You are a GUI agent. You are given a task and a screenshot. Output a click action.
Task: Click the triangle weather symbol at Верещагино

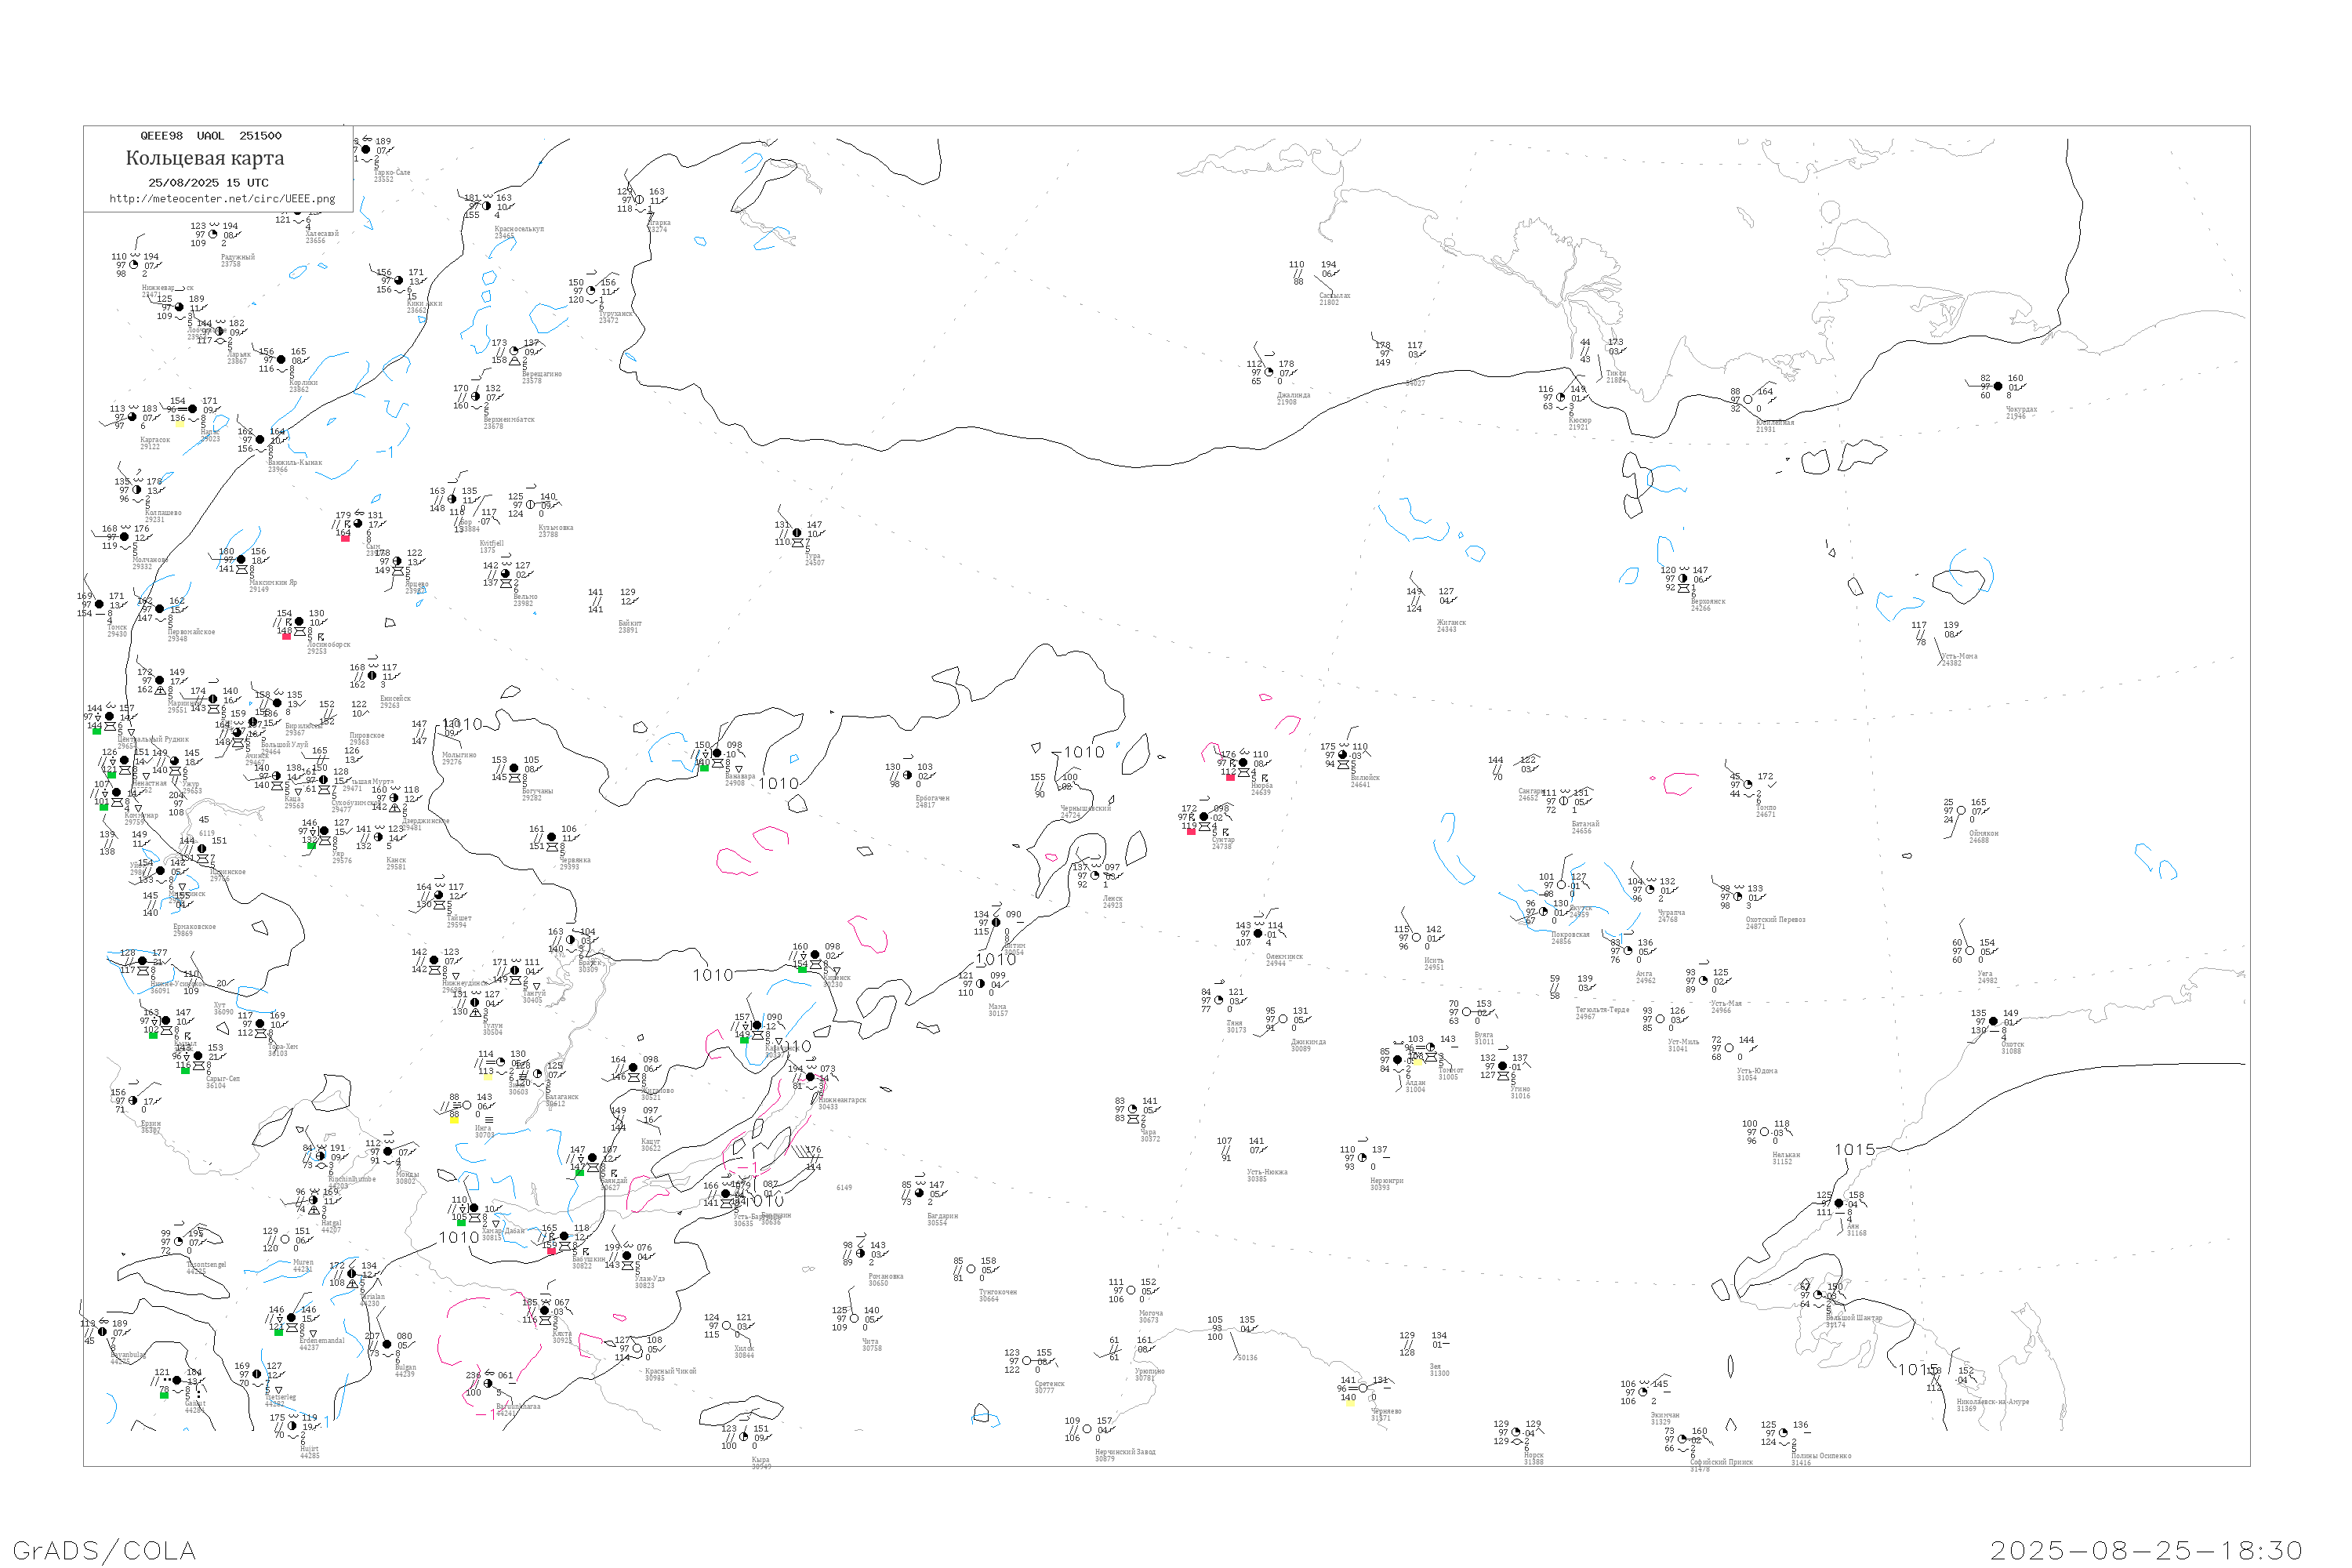515,361
